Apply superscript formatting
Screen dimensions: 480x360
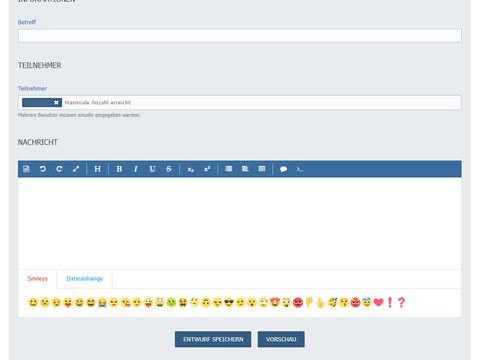207,169
